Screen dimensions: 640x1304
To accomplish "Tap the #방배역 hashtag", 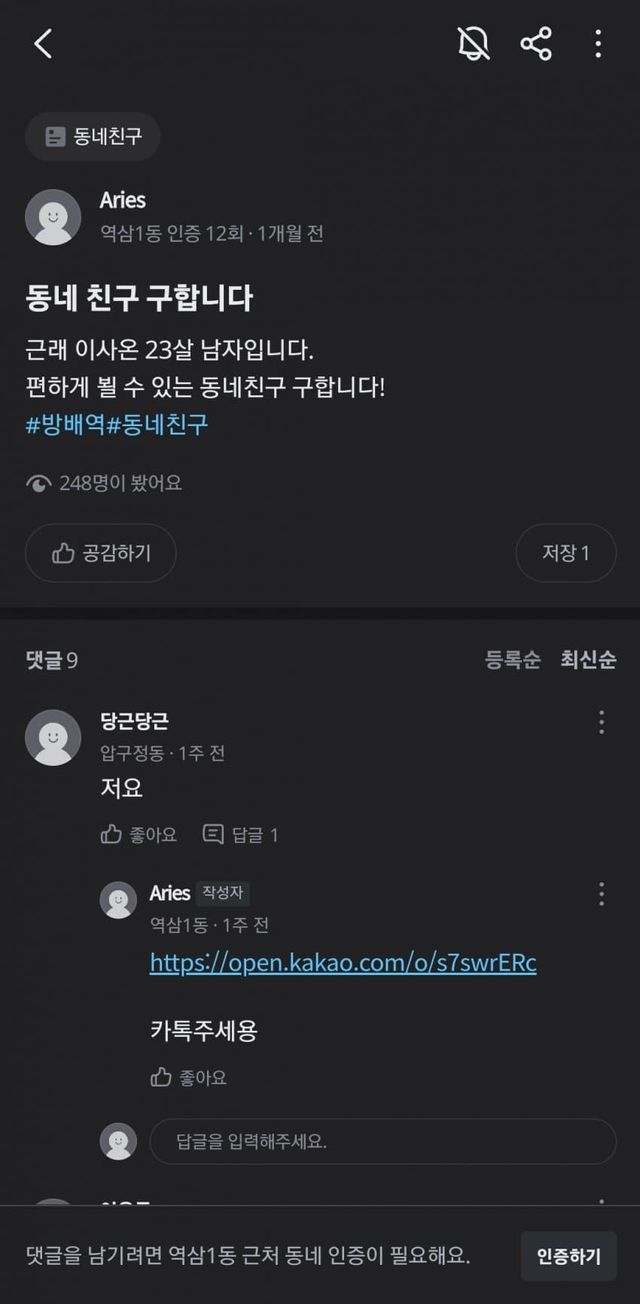I will [x=65, y=423].
